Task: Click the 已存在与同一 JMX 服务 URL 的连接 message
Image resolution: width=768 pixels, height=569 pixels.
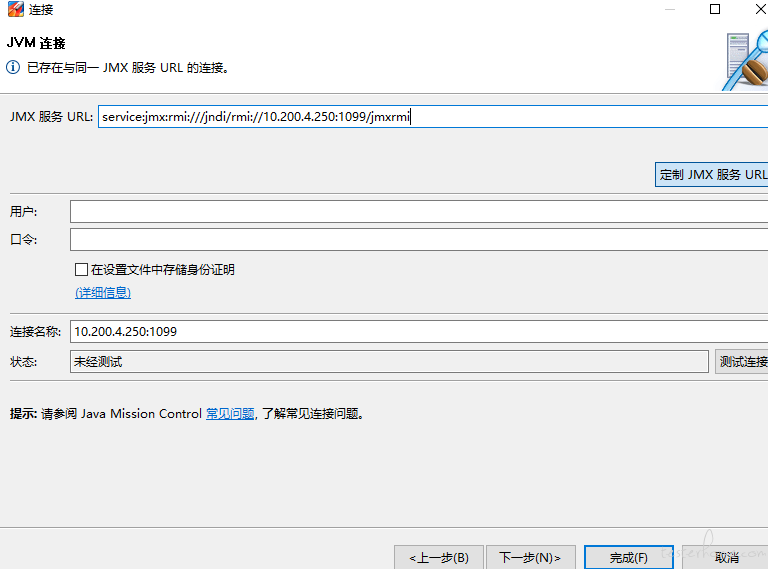Action: [128, 68]
